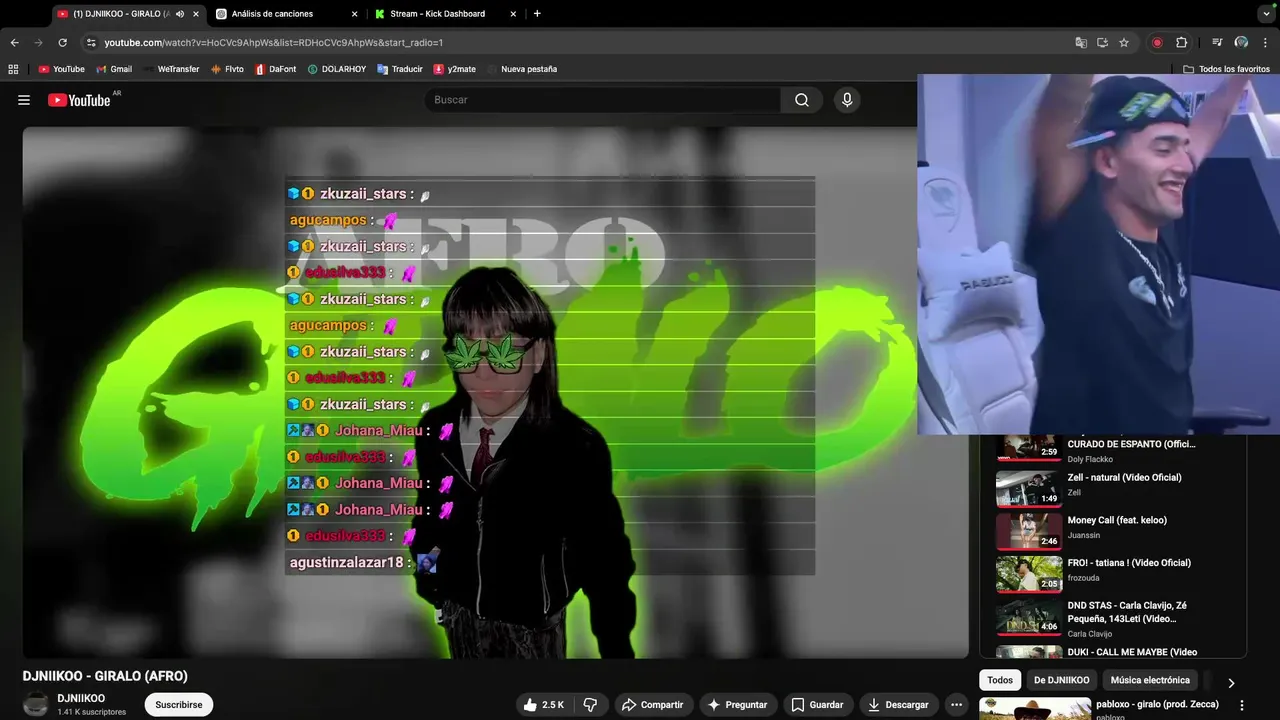Open the DaFont bookmark
This screenshot has height=720, width=1280.
pyautogui.click(x=276, y=69)
